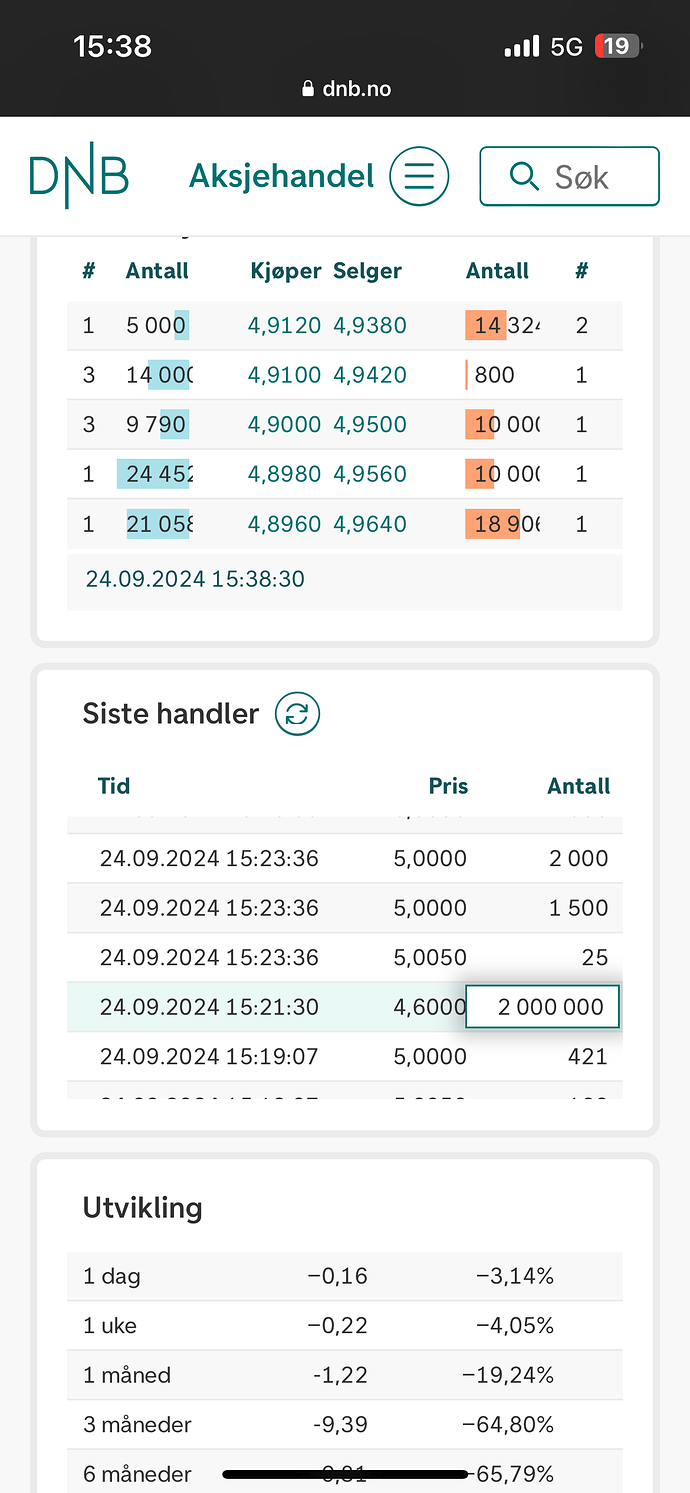Select seller price 4,9640
Screen dimensions: 690x1493
(x=370, y=523)
